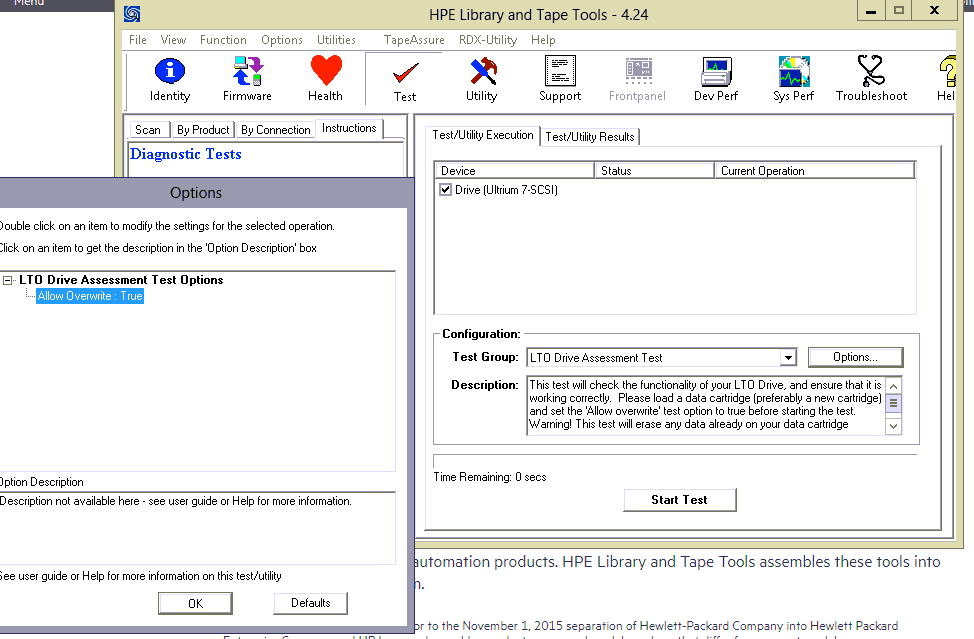The height and width of the screenshot is (639, 974).
Task: Click the Description scrollbar thumb
Action: point(893,403)
